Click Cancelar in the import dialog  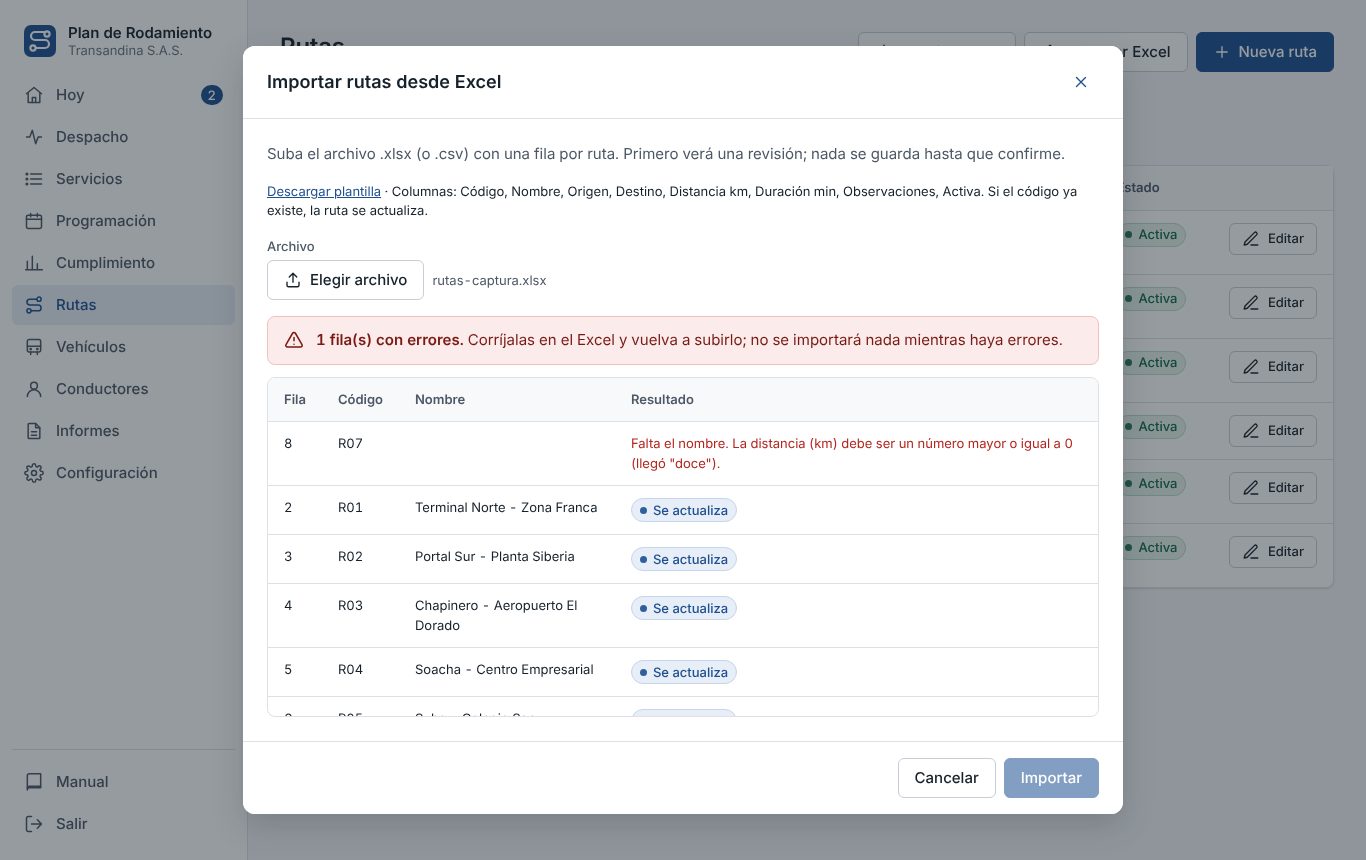[x=946, y=778]
